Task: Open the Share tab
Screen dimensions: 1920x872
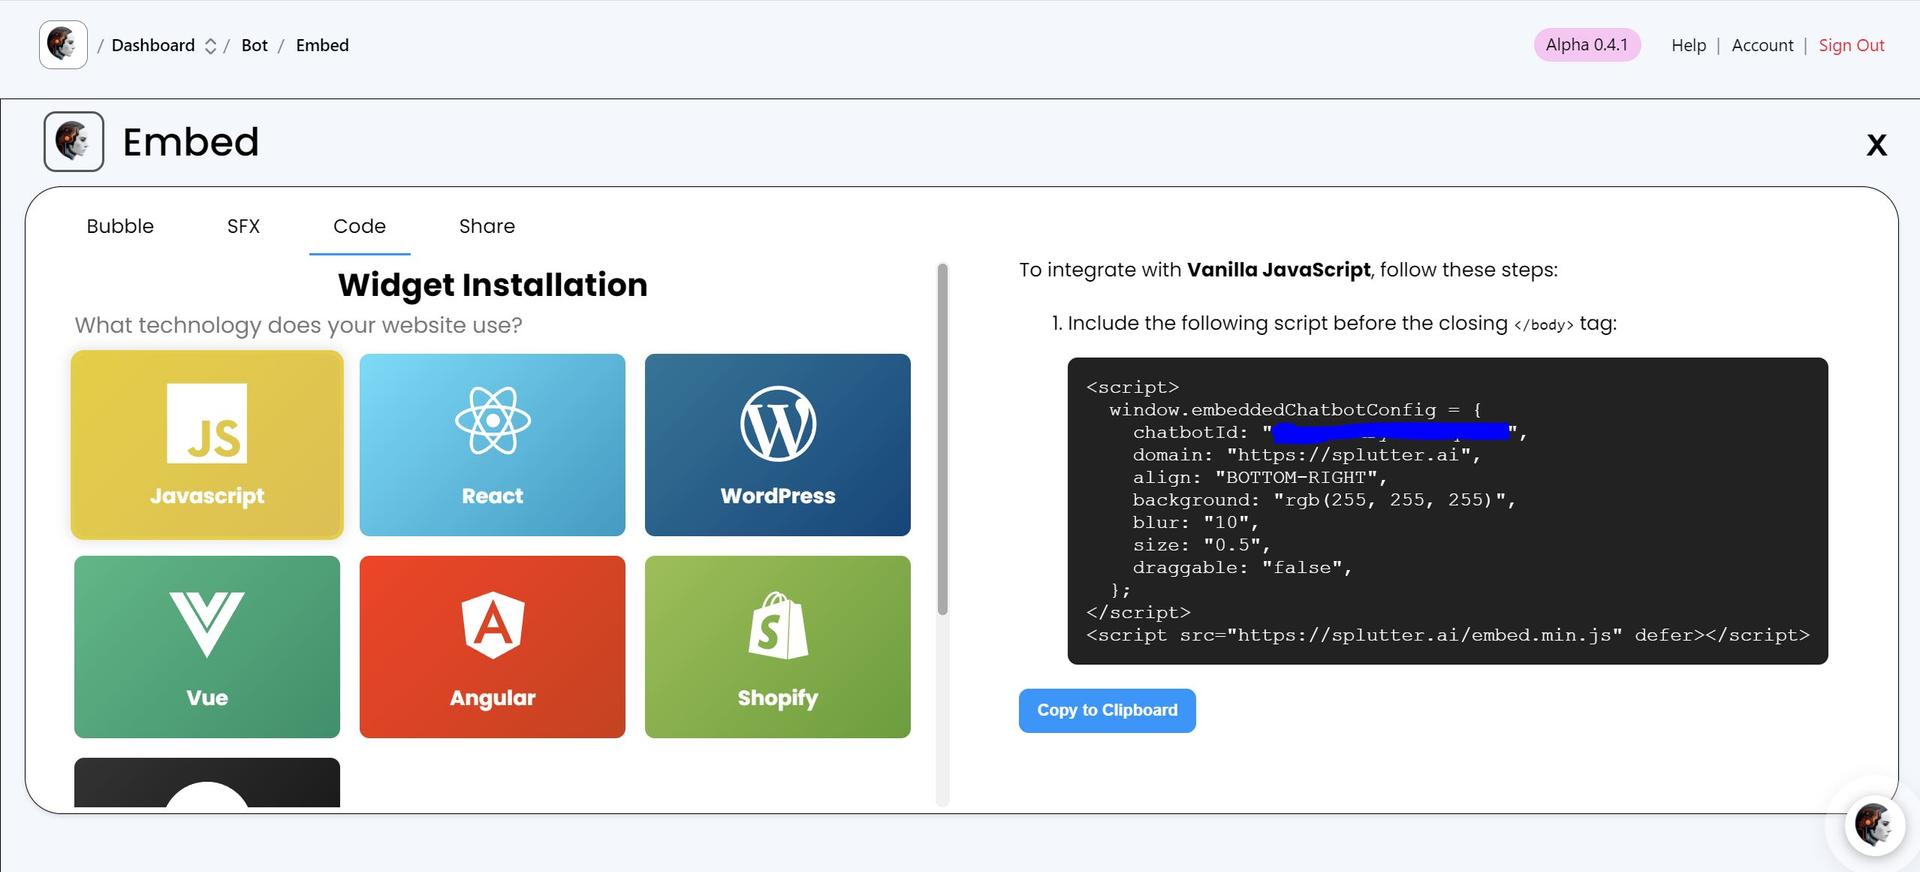Action: [x=487, y=226]
